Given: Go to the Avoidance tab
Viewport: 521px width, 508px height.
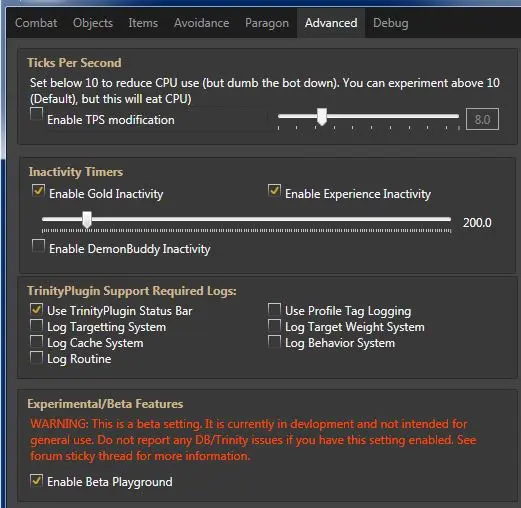Looking at the screenshot, I should 201,23.
